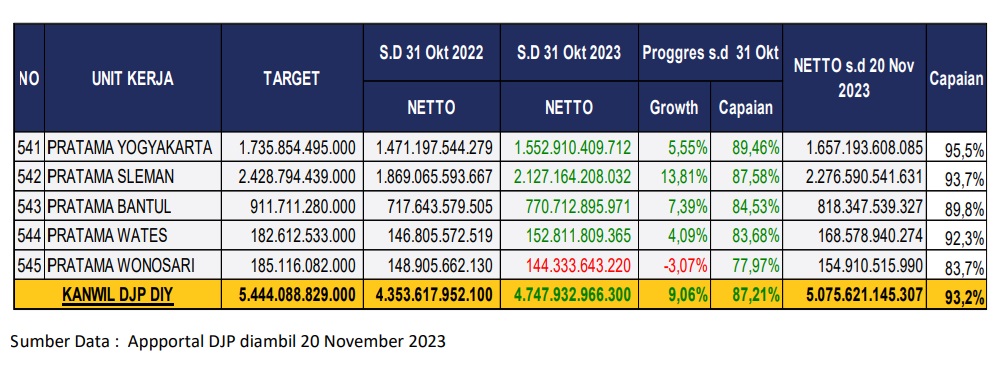Screen dimensions: 1004x367
Task: Select the PRATAMA BANTUL cell
Action: (133, 206)
